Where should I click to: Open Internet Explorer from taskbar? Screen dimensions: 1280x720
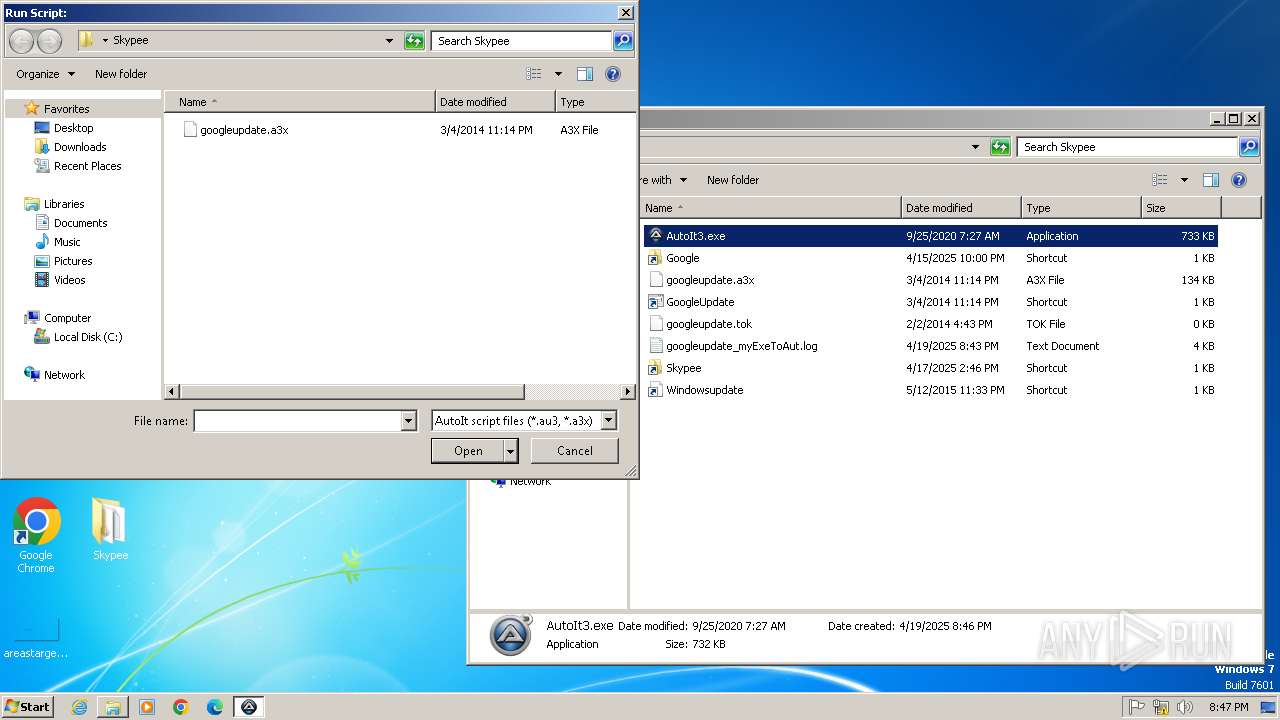(x=79, y=707)
